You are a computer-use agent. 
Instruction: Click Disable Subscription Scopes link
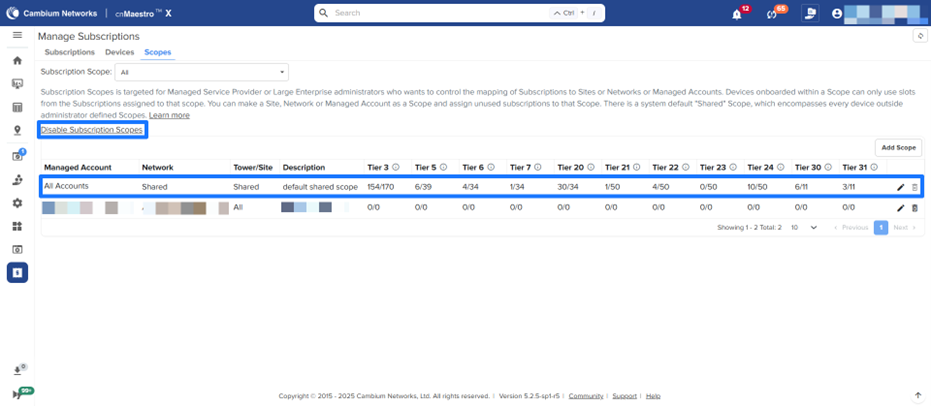coord(92,130)
